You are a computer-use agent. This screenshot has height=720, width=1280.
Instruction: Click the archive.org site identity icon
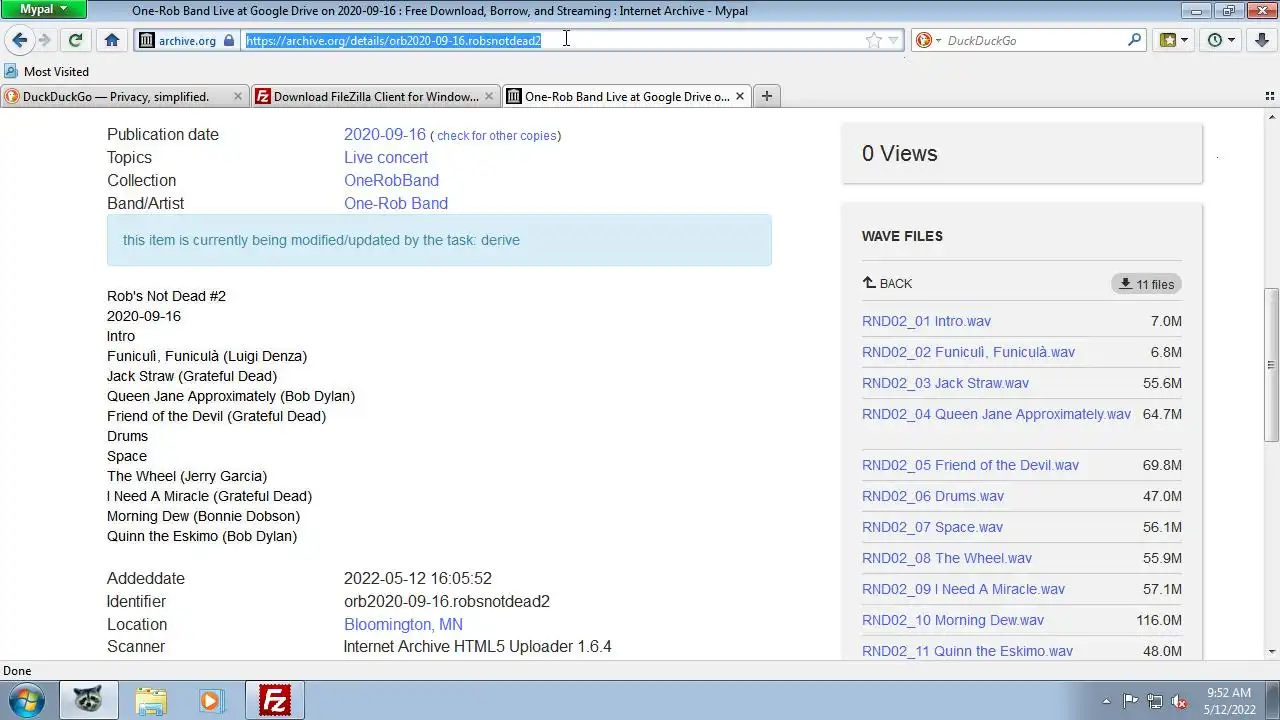coord(147,41)
